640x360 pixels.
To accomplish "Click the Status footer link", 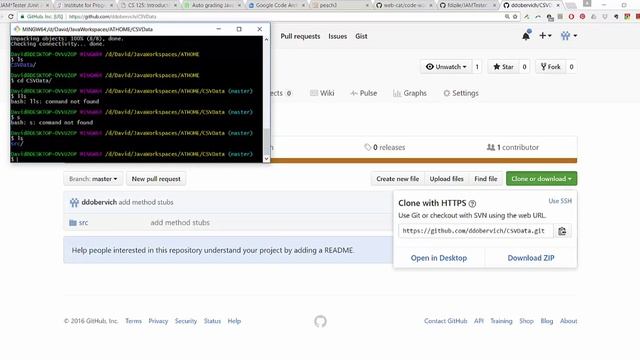I will [212, 321].
